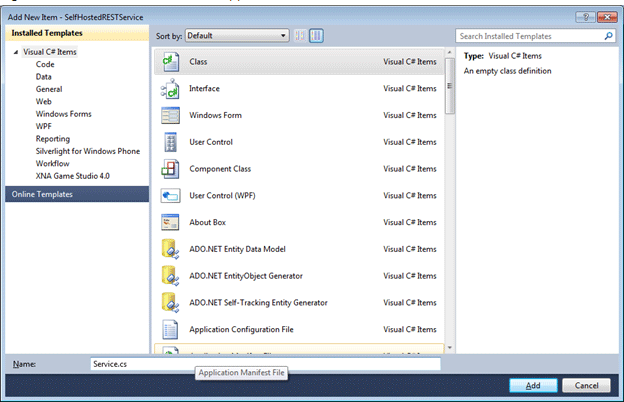Pick the User Control template icon
Screen dimensions: 624x402
(x=170, y=142)
